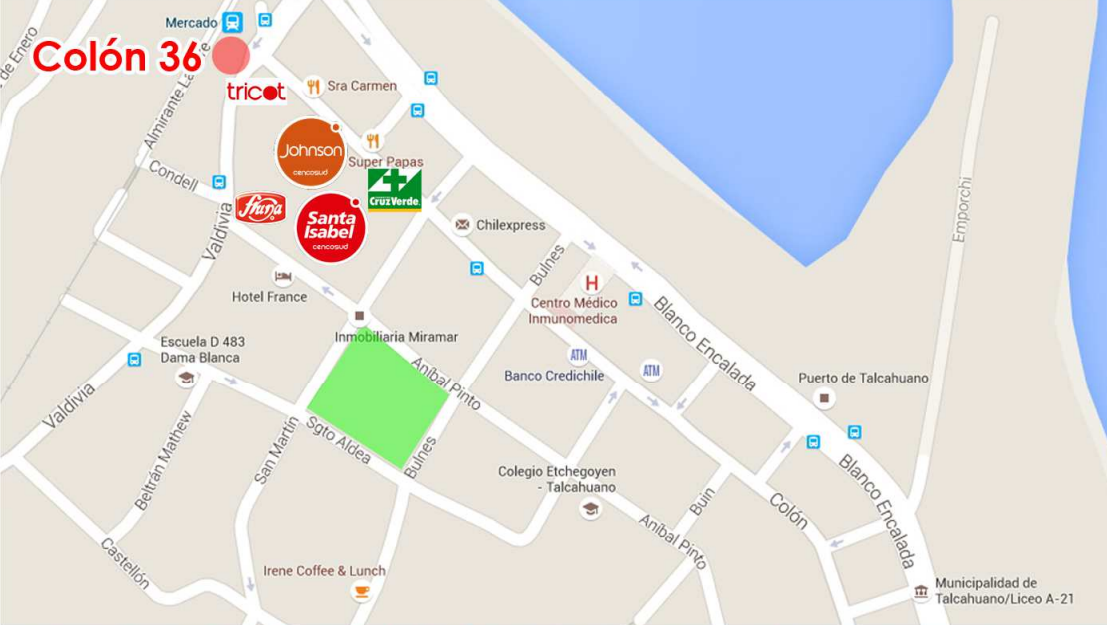
Task: Click the Municipalidad de Talcahuano building icon
Action: (921, 591)
